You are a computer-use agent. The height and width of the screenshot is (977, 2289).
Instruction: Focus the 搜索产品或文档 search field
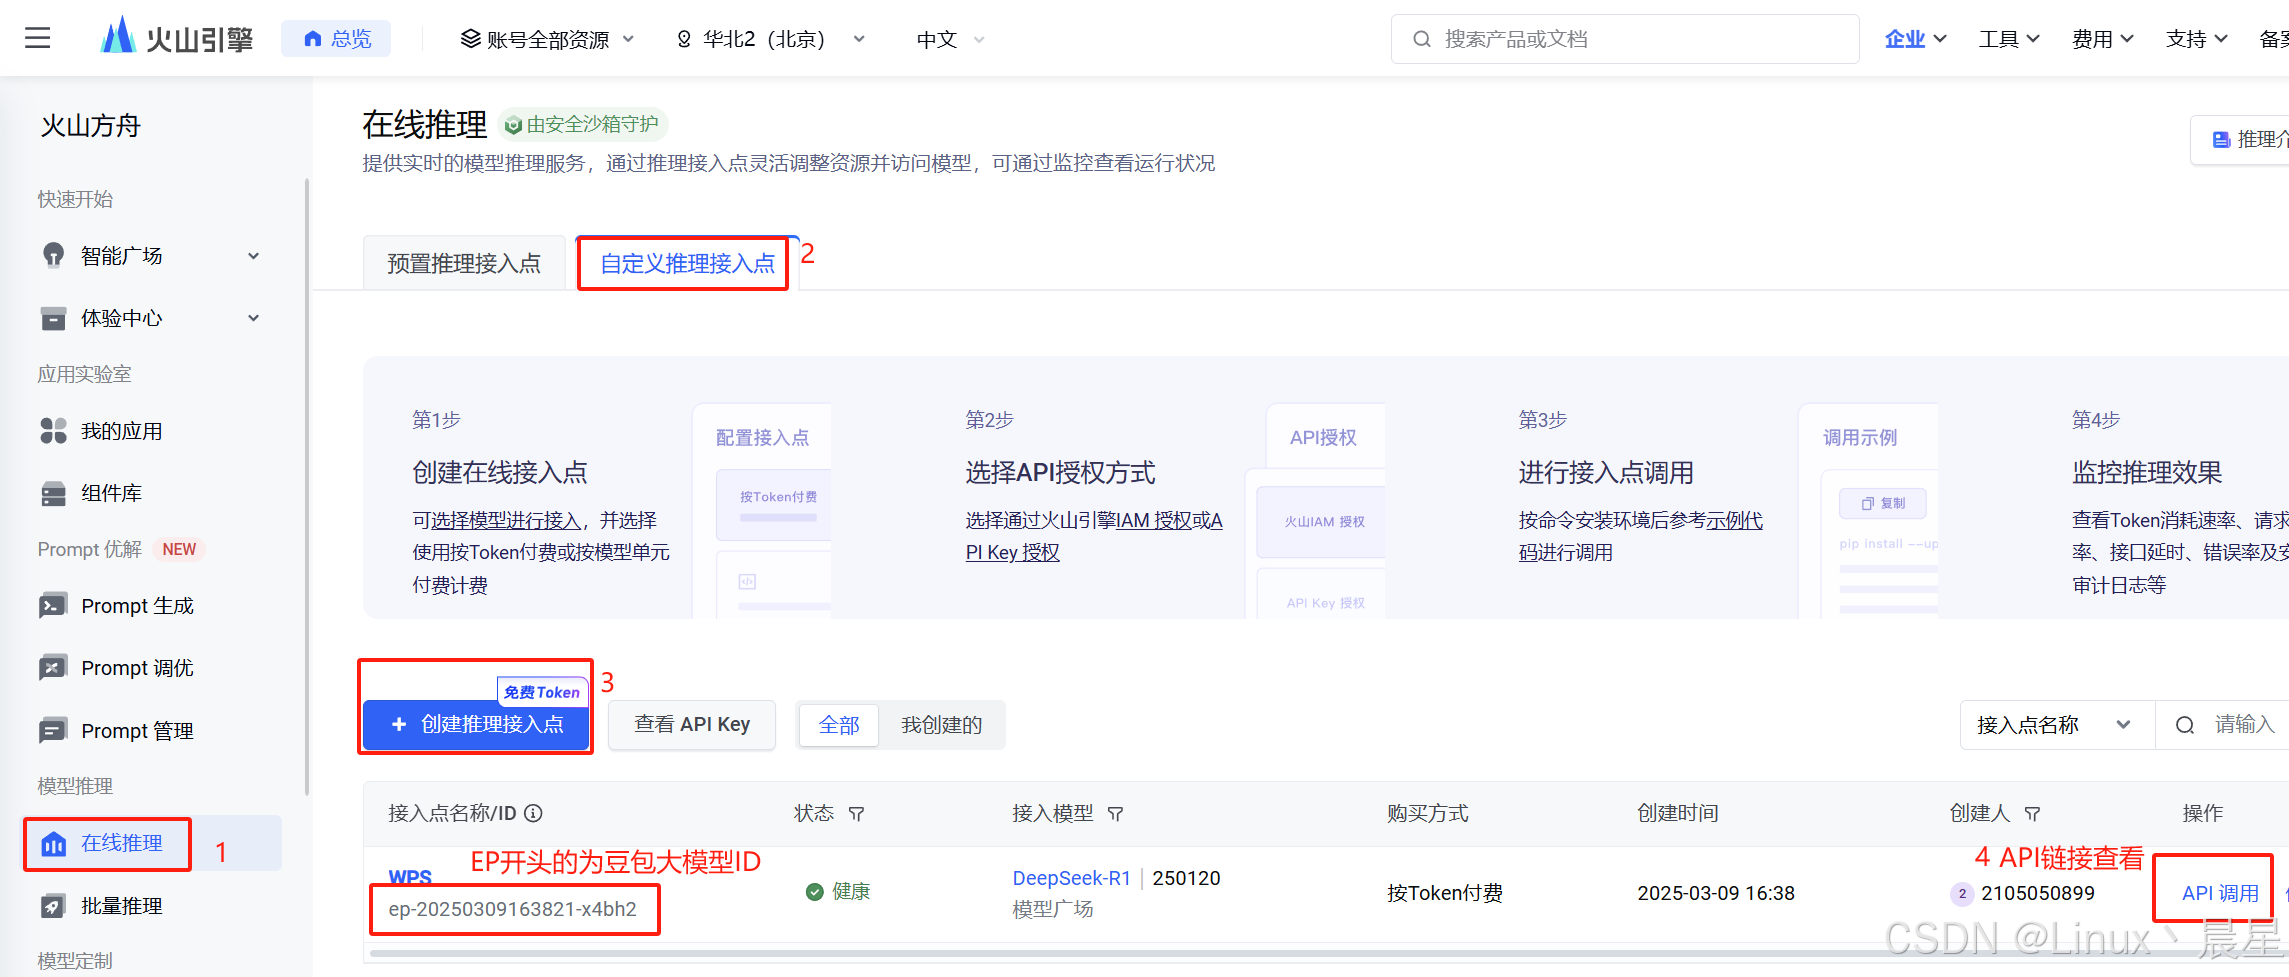pos(1625,39)
